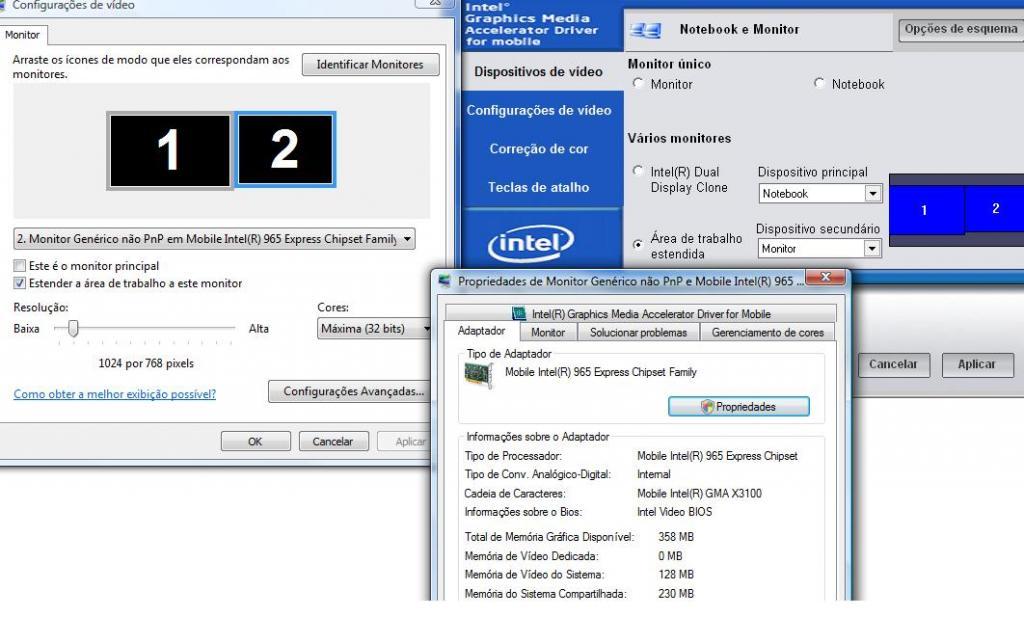Click Identificar Monitores button
Viewport: 1024px width, 617px height.
(x=370, y=65)
